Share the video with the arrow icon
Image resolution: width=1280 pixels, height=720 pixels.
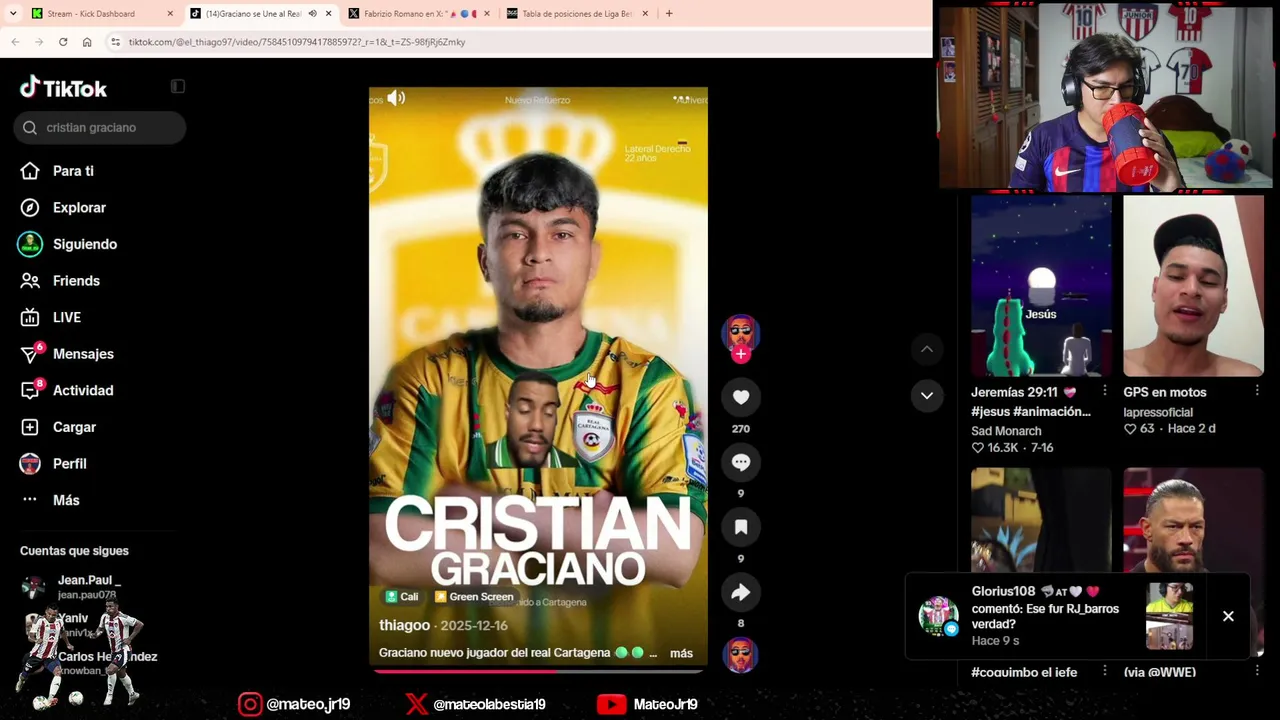[x=741, y=592]
